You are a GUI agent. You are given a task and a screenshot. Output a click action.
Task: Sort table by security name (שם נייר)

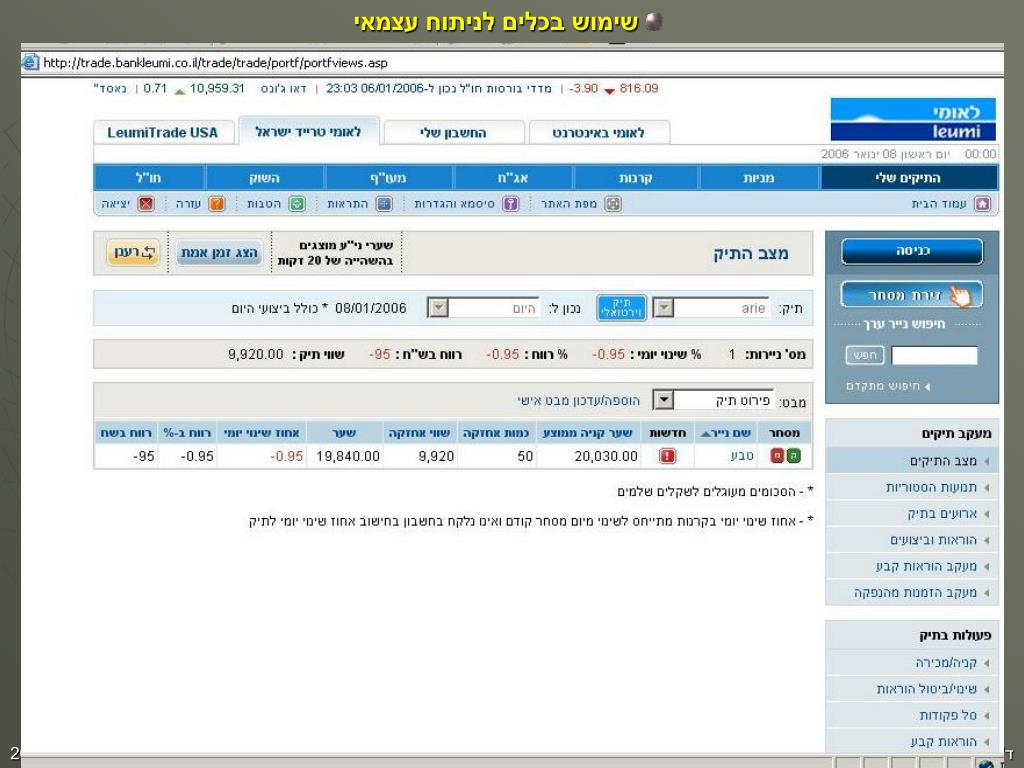click(x=726, y=433)
